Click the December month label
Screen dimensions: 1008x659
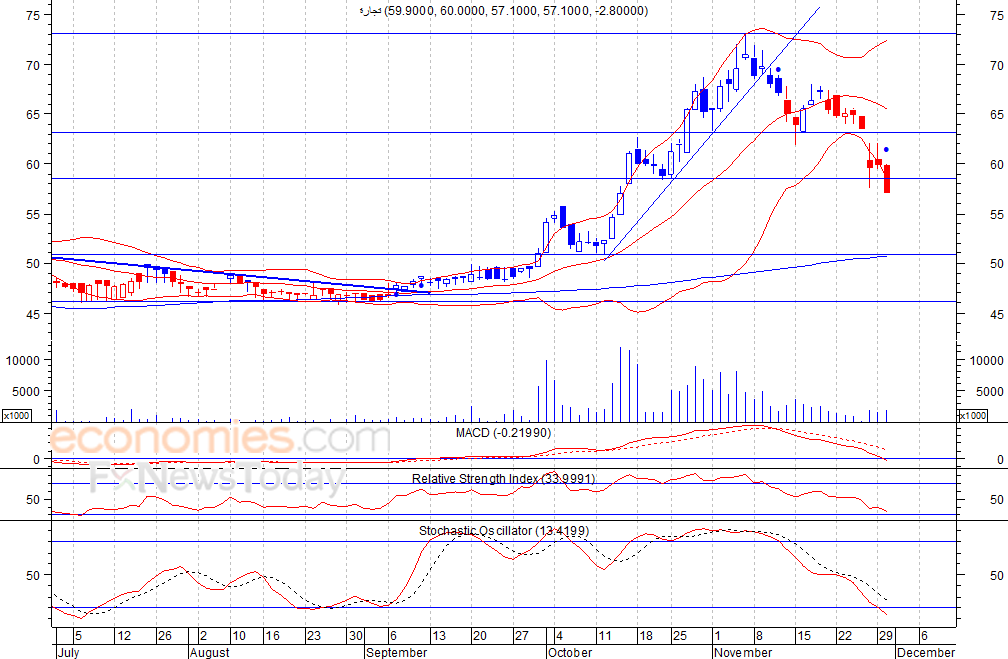pos(926,652)
